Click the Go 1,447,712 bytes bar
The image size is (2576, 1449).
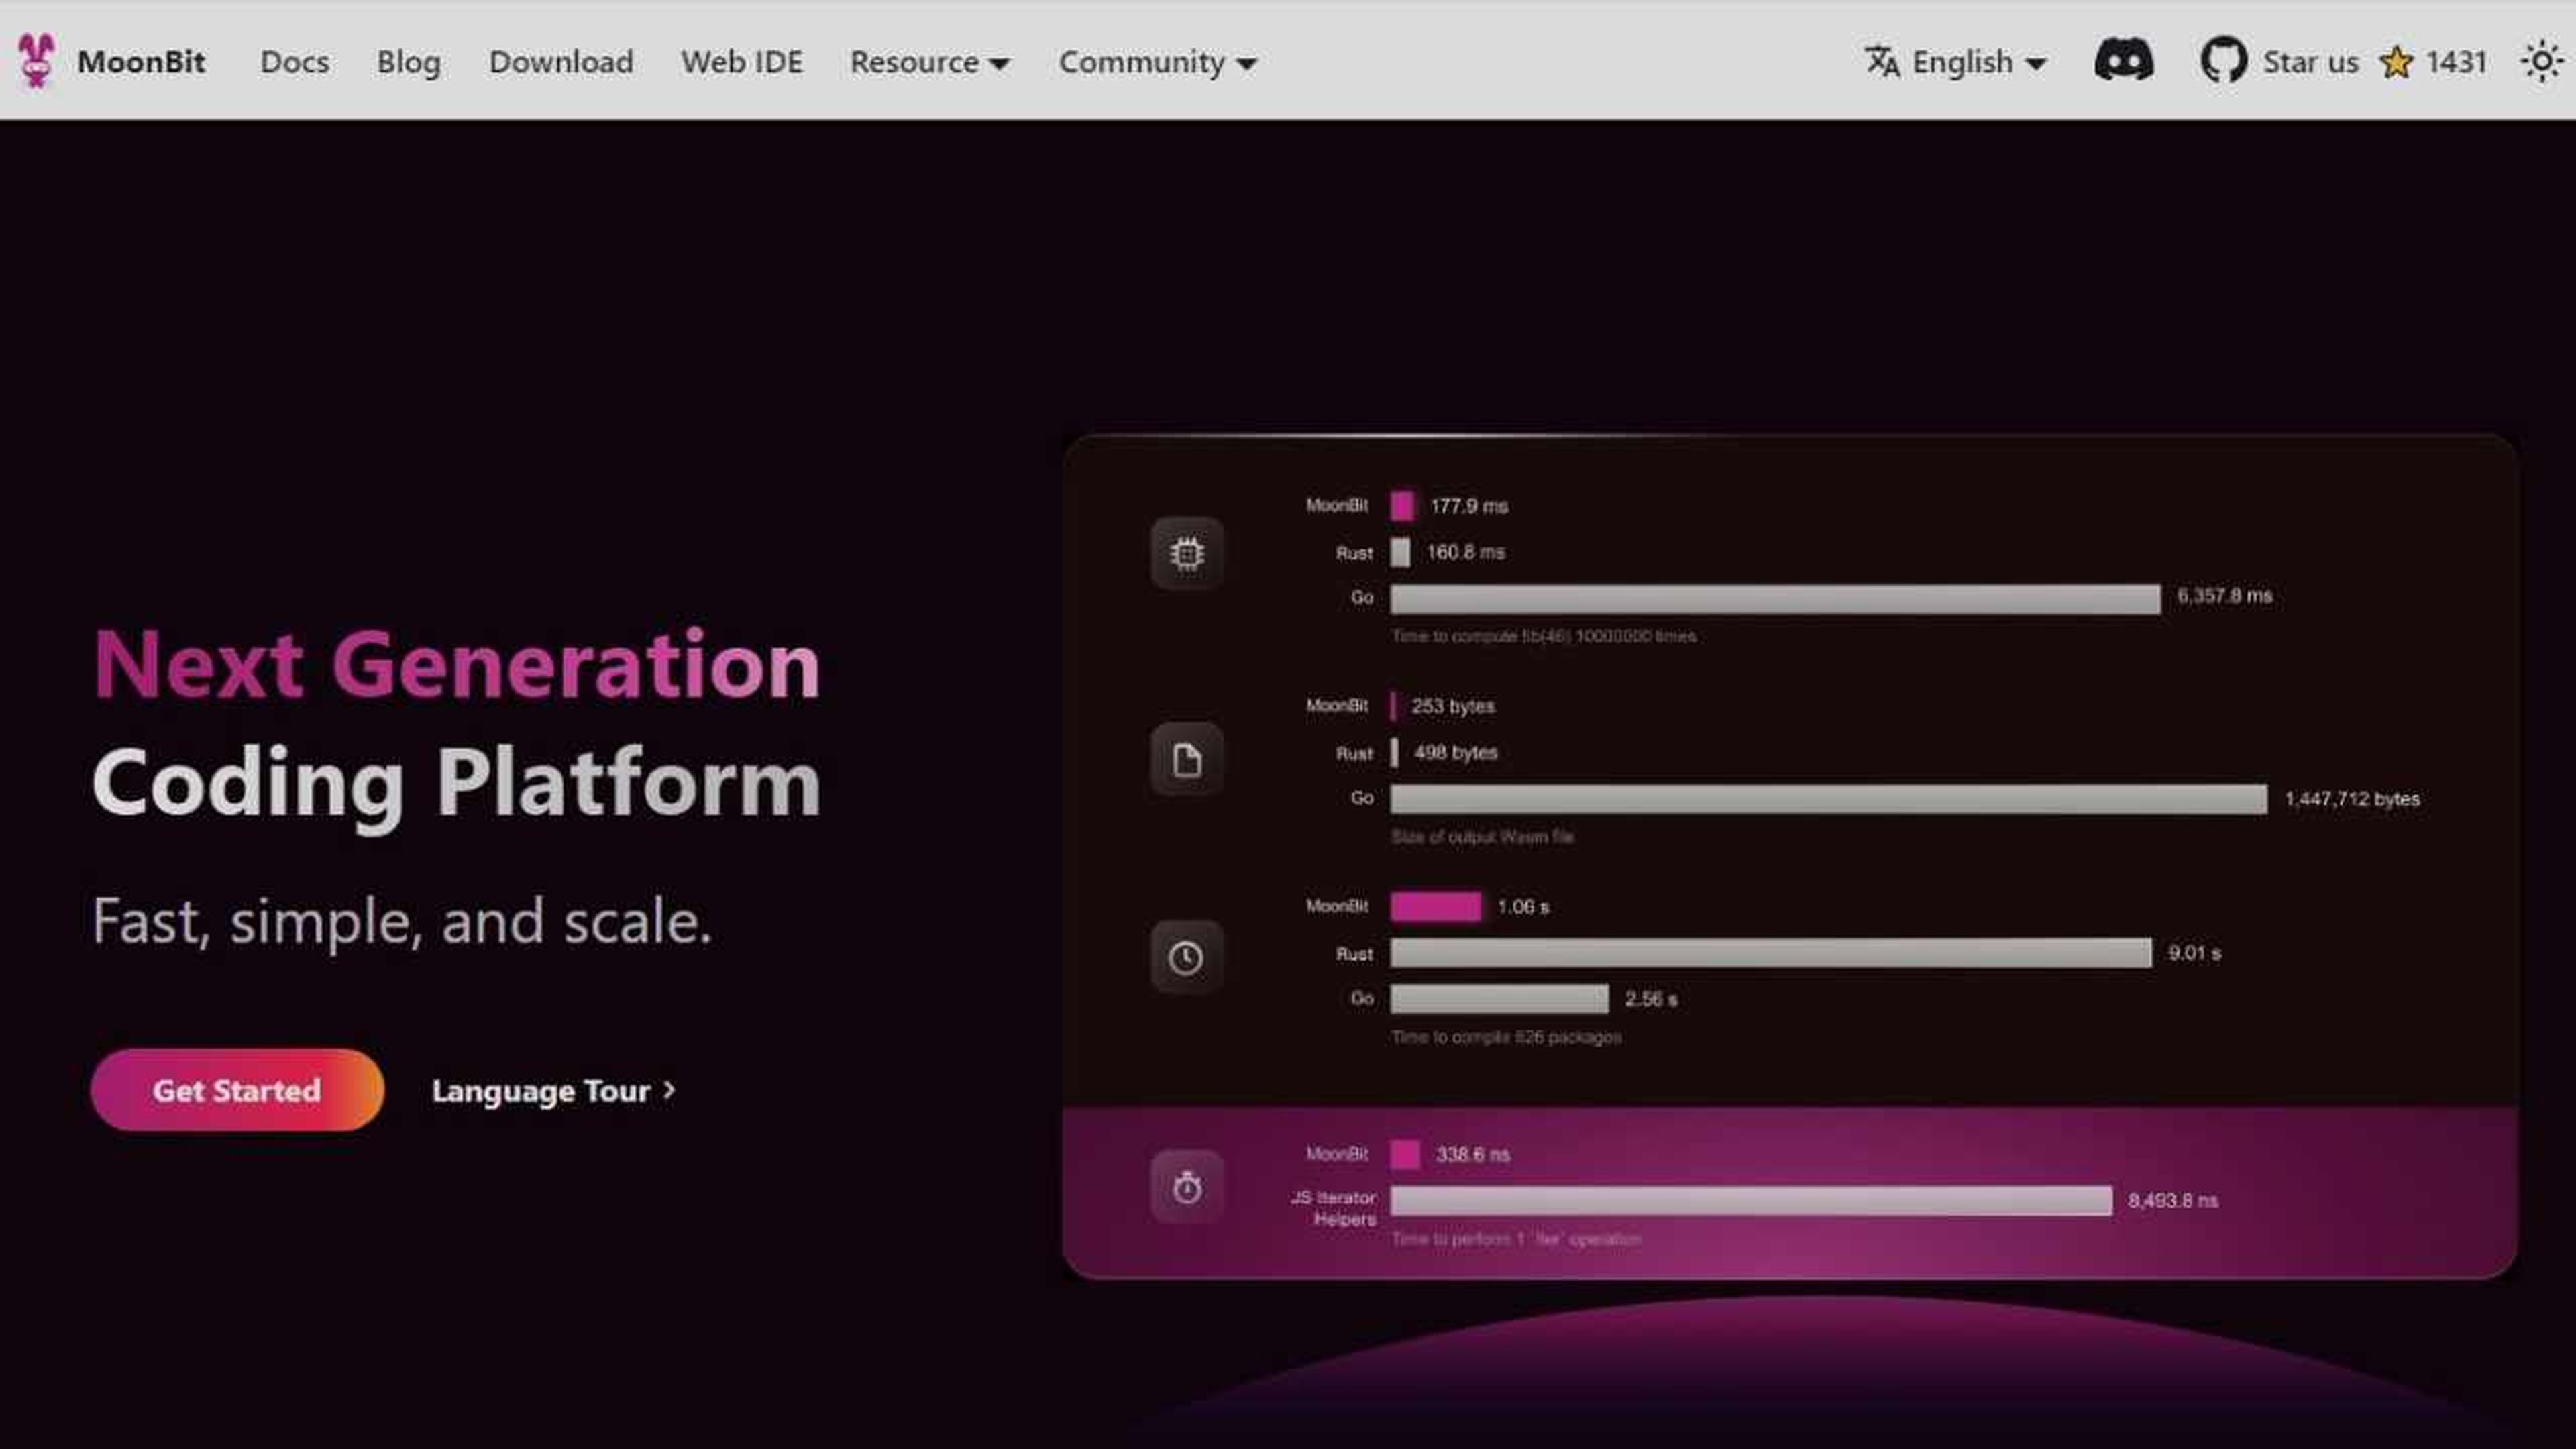[1828, 799]
